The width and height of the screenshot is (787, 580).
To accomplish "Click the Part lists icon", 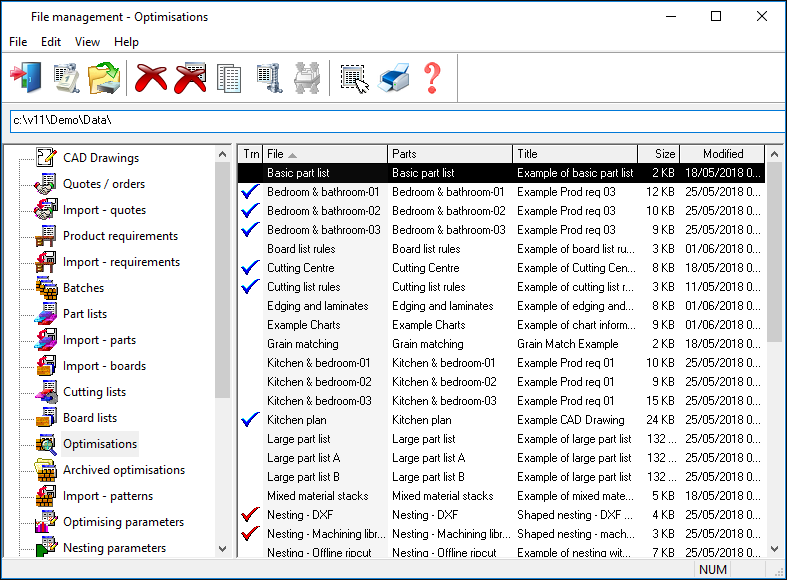I will [x=46, y=314].
